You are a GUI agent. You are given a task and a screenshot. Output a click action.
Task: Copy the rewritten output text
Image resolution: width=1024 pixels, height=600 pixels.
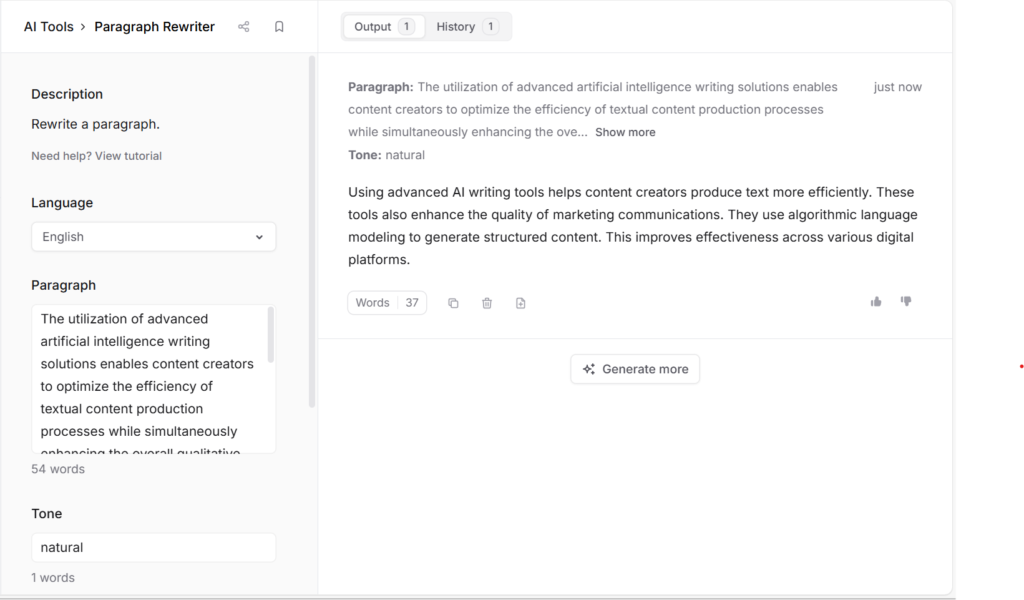[x=453, y=303]
